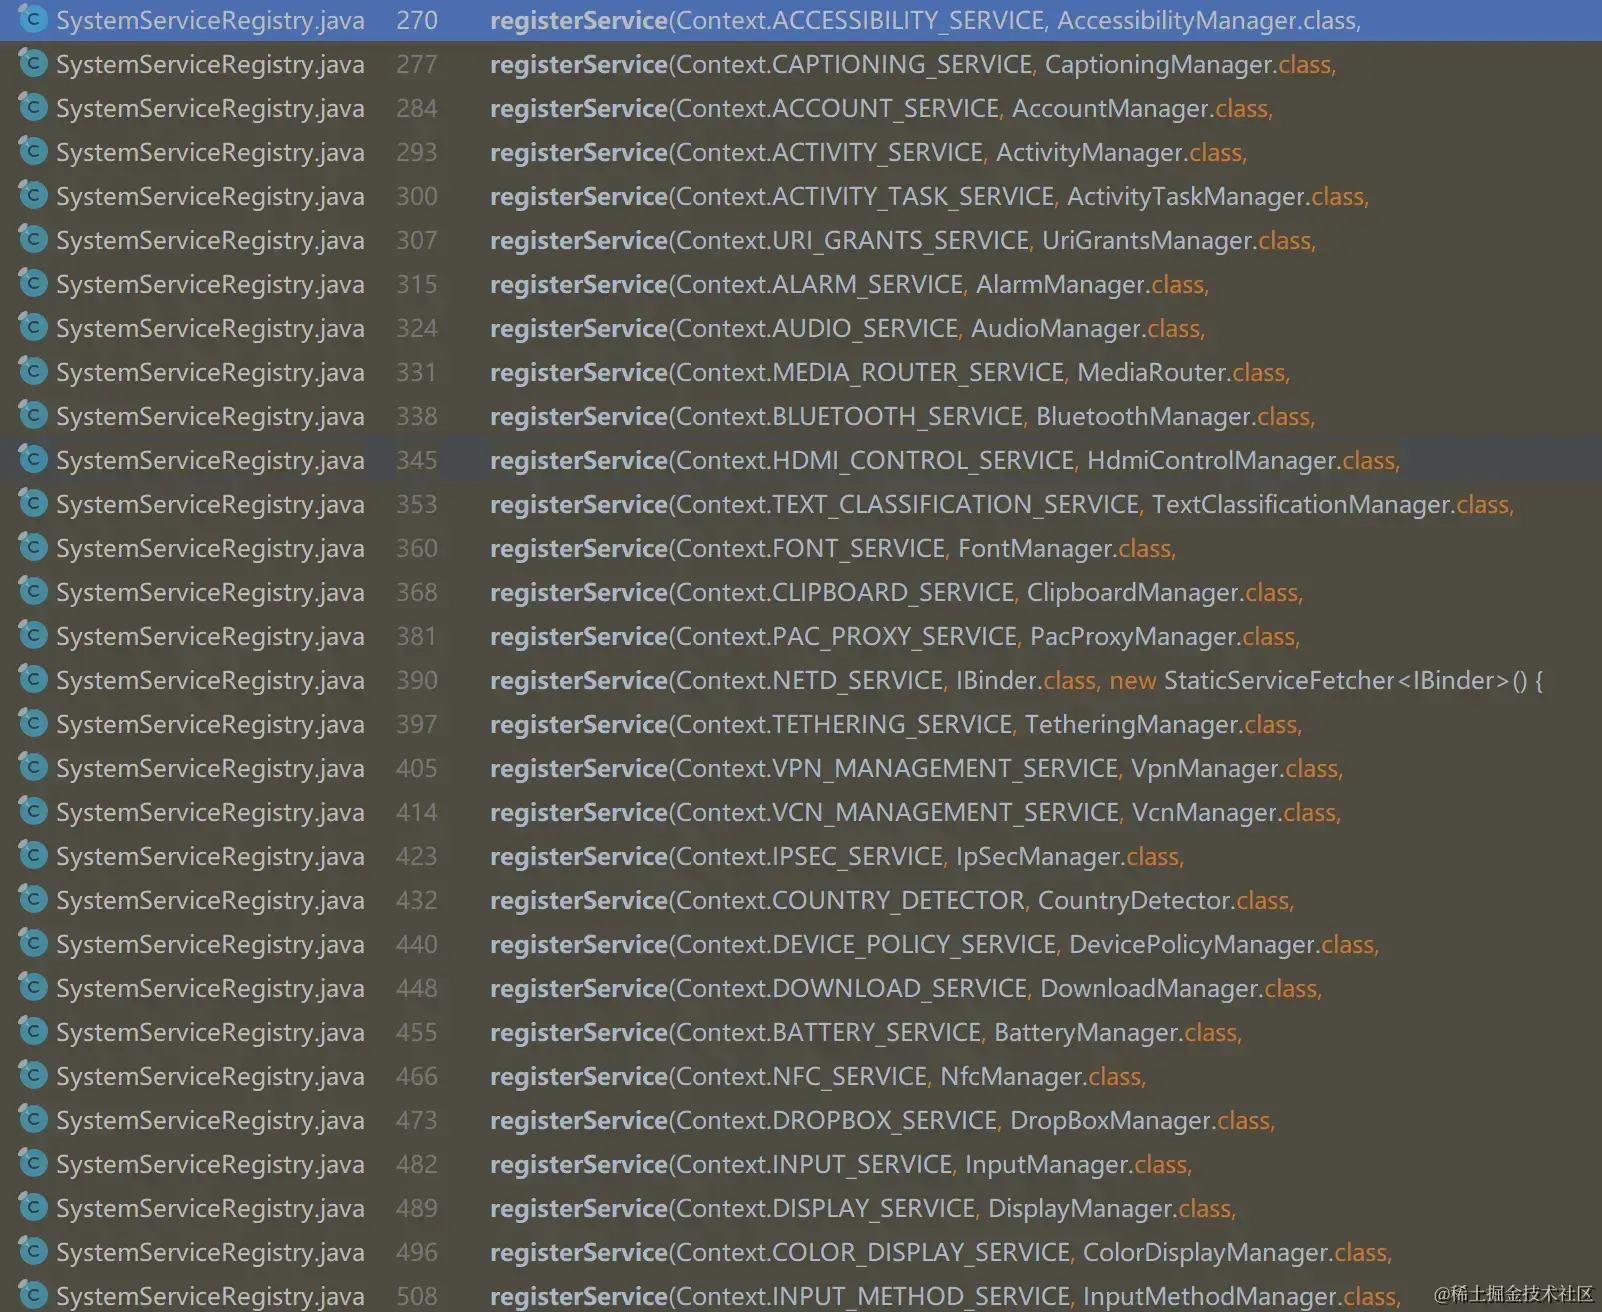
Task: Click the class icon on line 338 row
Action: click(x=33, y=415)
